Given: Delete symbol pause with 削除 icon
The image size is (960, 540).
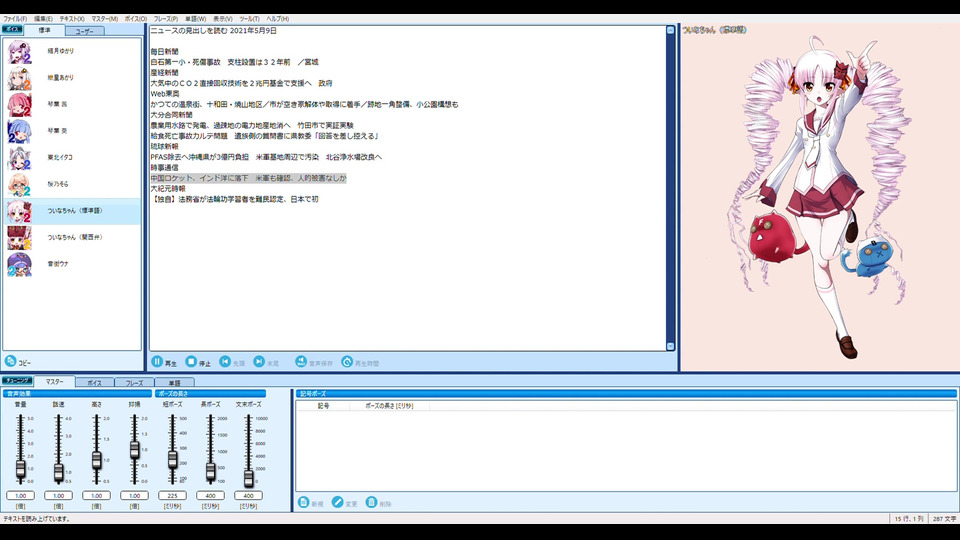Looking at the screenshot, I should click(x=371, y=502).
